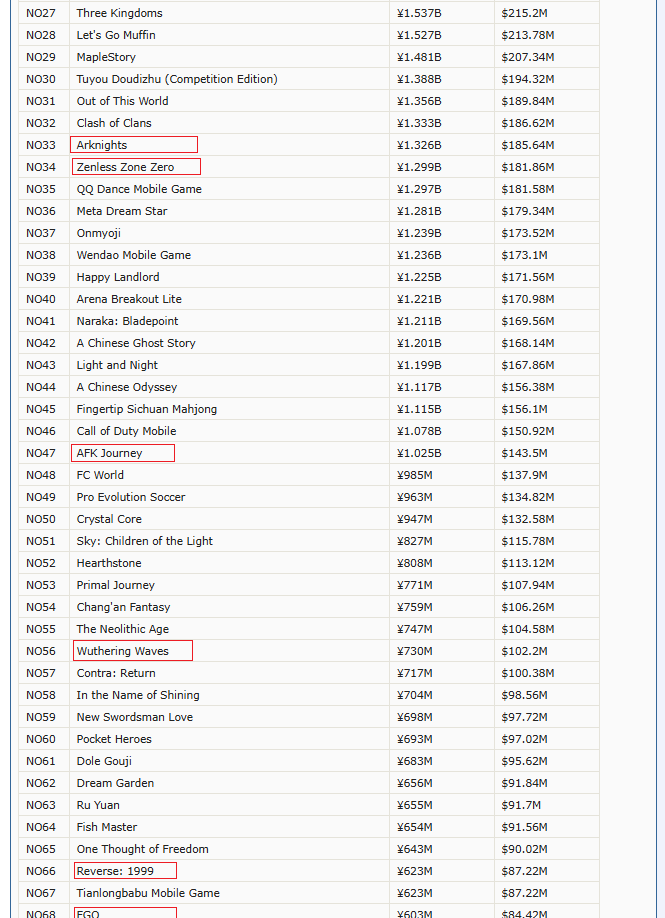Click Let's Go Muffin game name
Viewport: 665px width, 918px height.
116,35
